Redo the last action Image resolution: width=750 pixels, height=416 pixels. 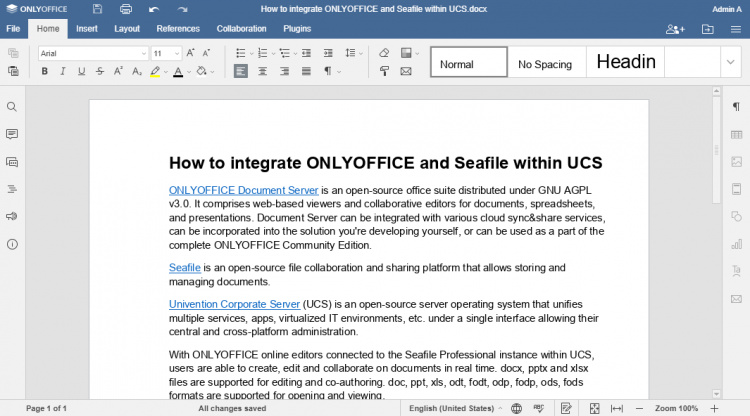pos(182,9)
